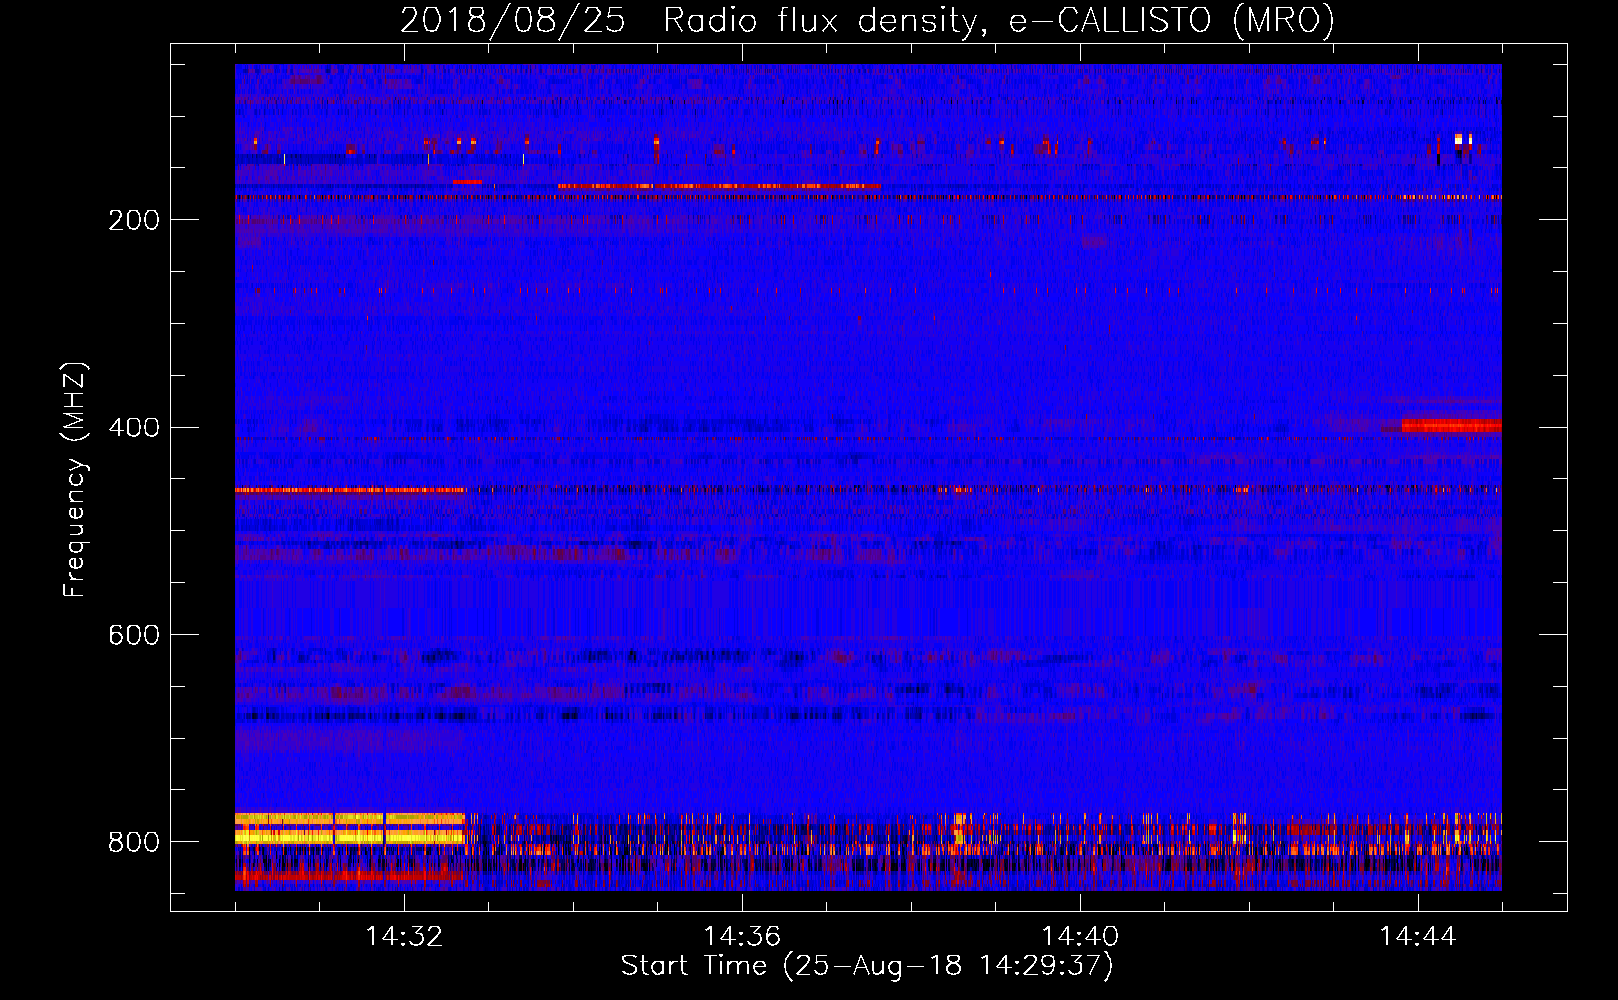
Task: Click the bright yellow emission band near 800 MHz
Action: click(x=350, y=829)
